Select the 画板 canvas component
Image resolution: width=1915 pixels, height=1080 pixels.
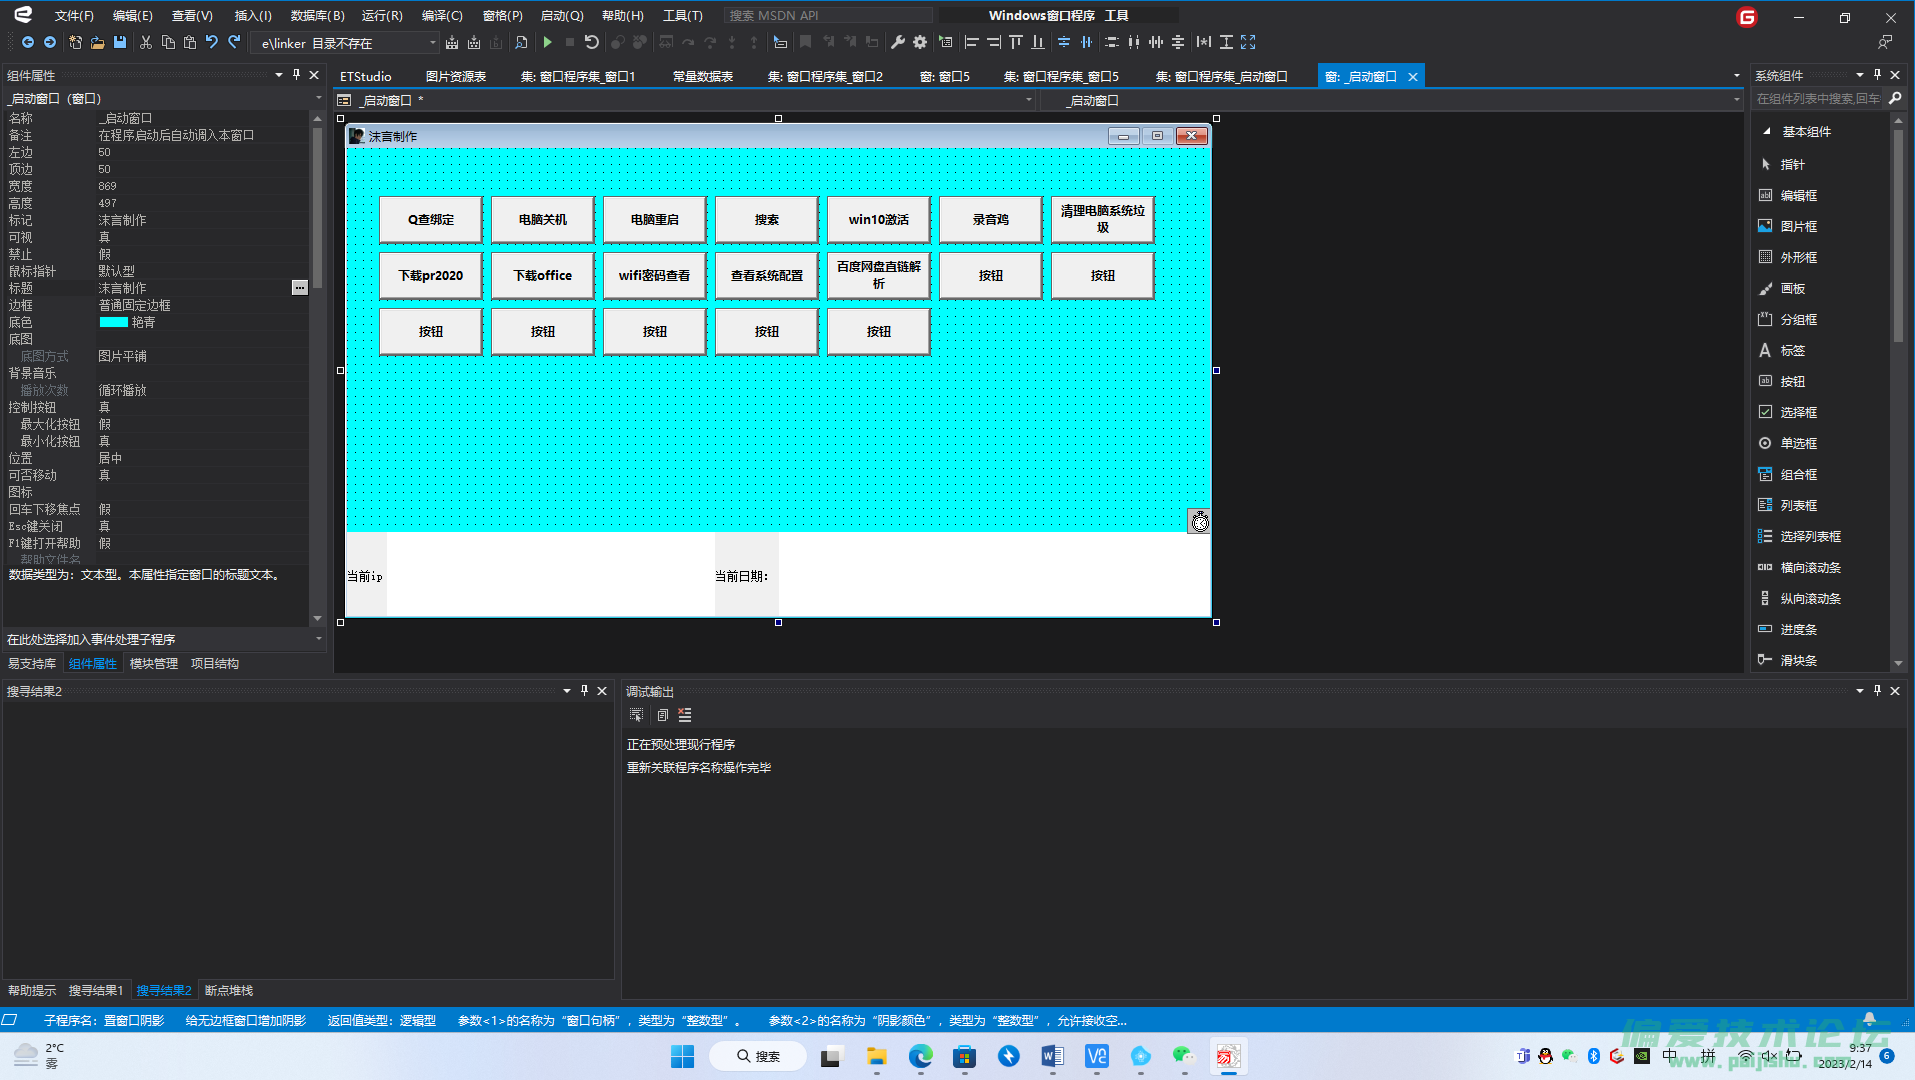(x=1792, y=288)
